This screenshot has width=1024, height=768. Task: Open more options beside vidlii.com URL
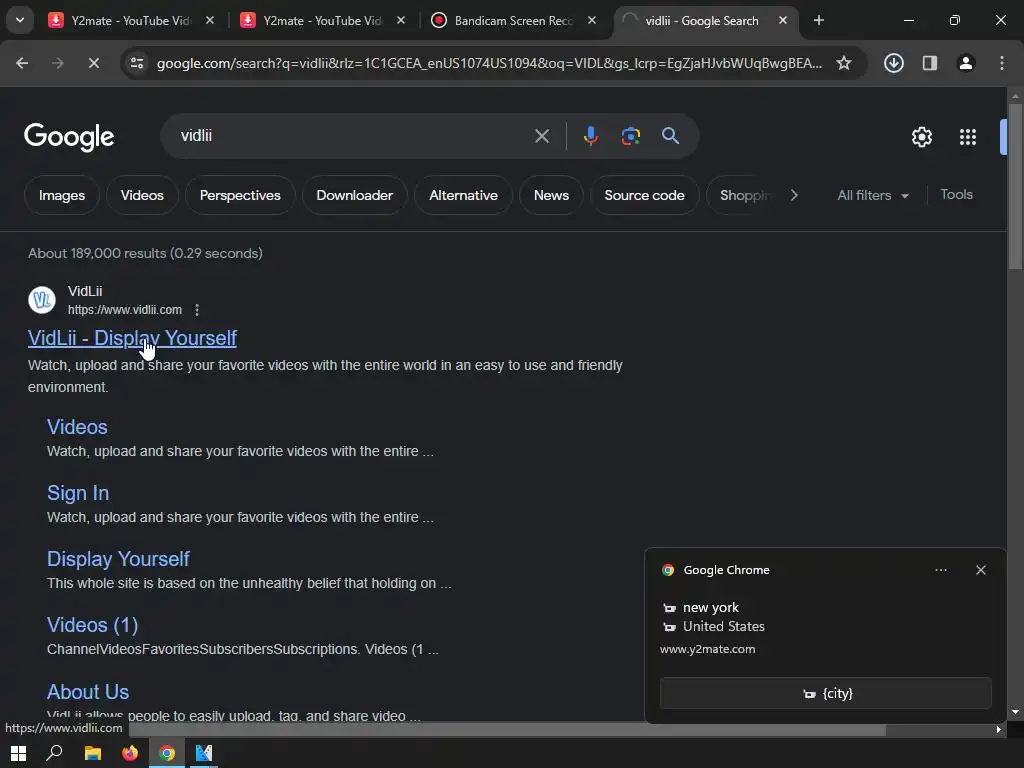[x=197, y=310]
